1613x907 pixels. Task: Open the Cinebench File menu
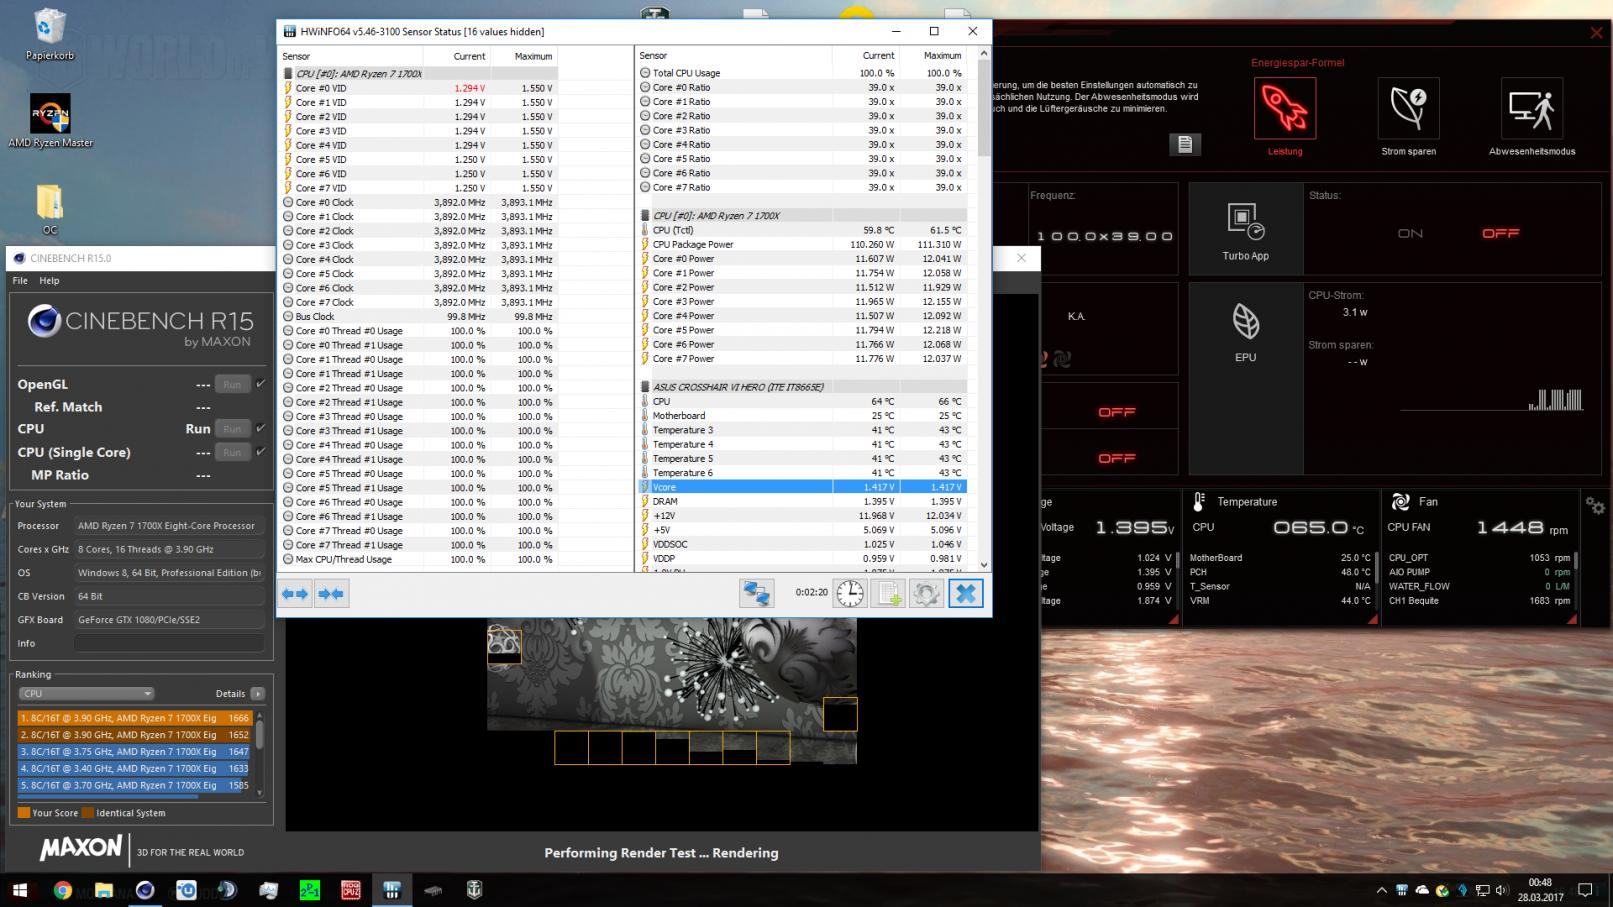point(20,281)
